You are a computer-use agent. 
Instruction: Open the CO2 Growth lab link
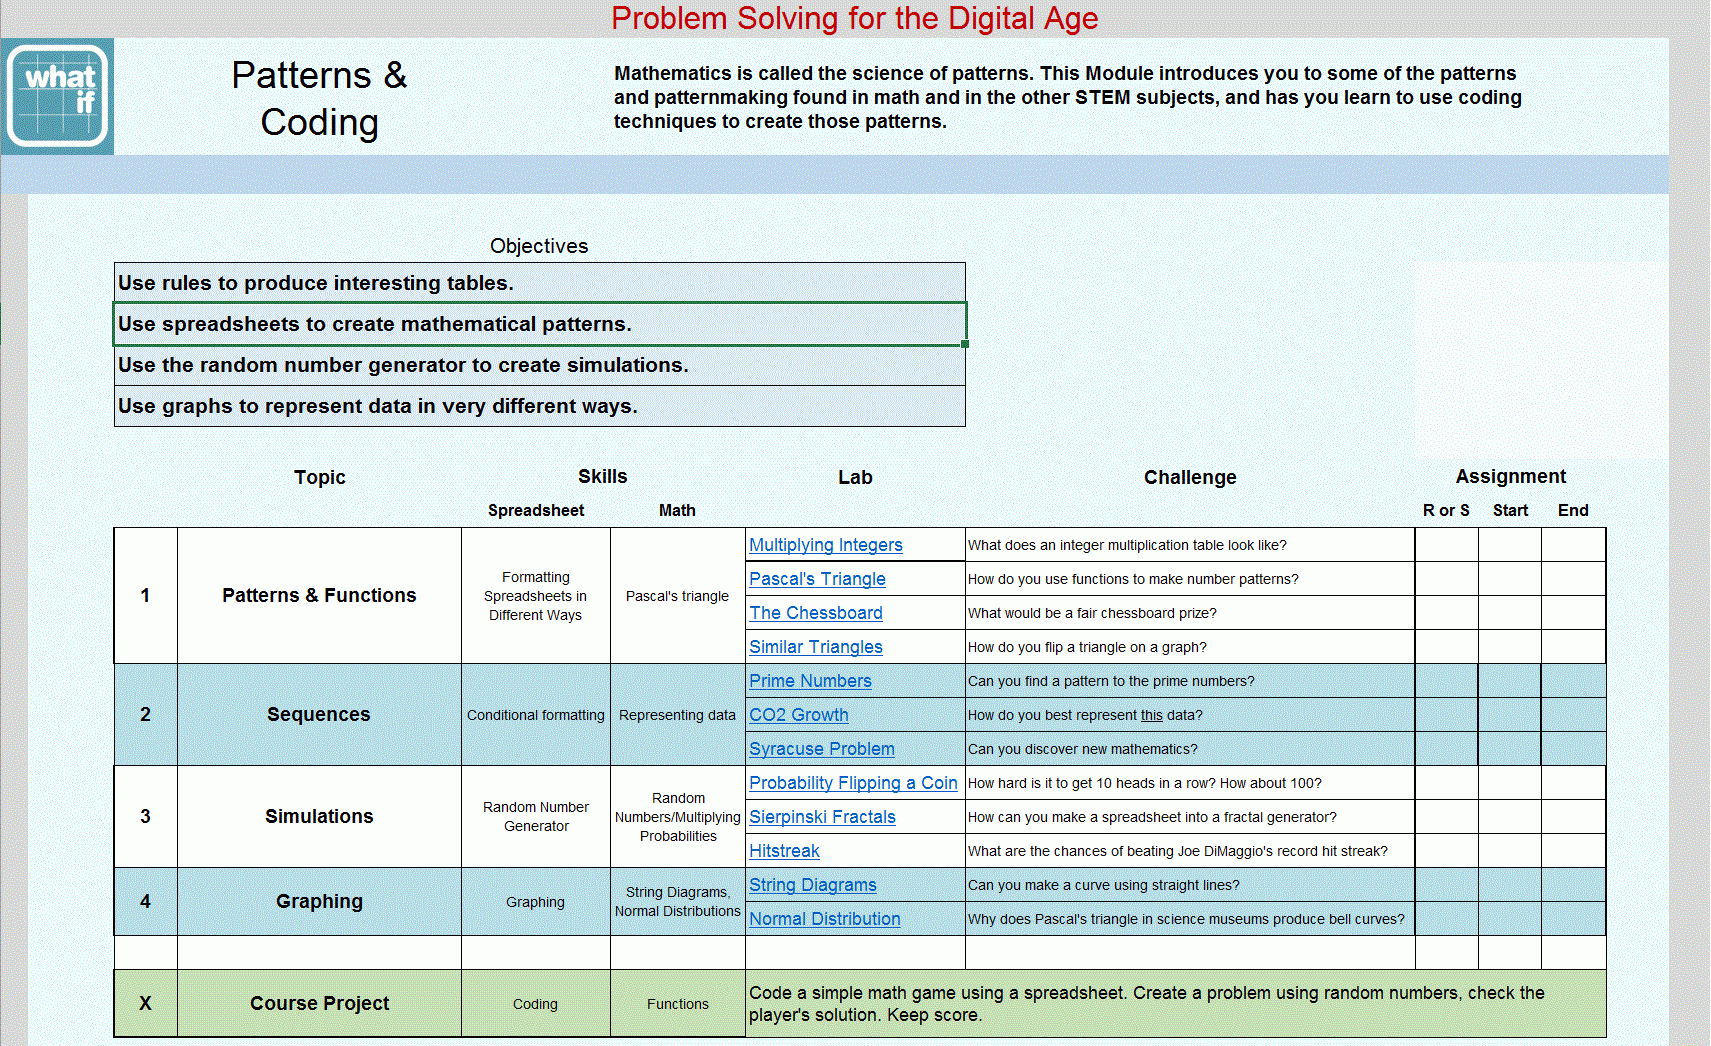click(x=799, y=715)
